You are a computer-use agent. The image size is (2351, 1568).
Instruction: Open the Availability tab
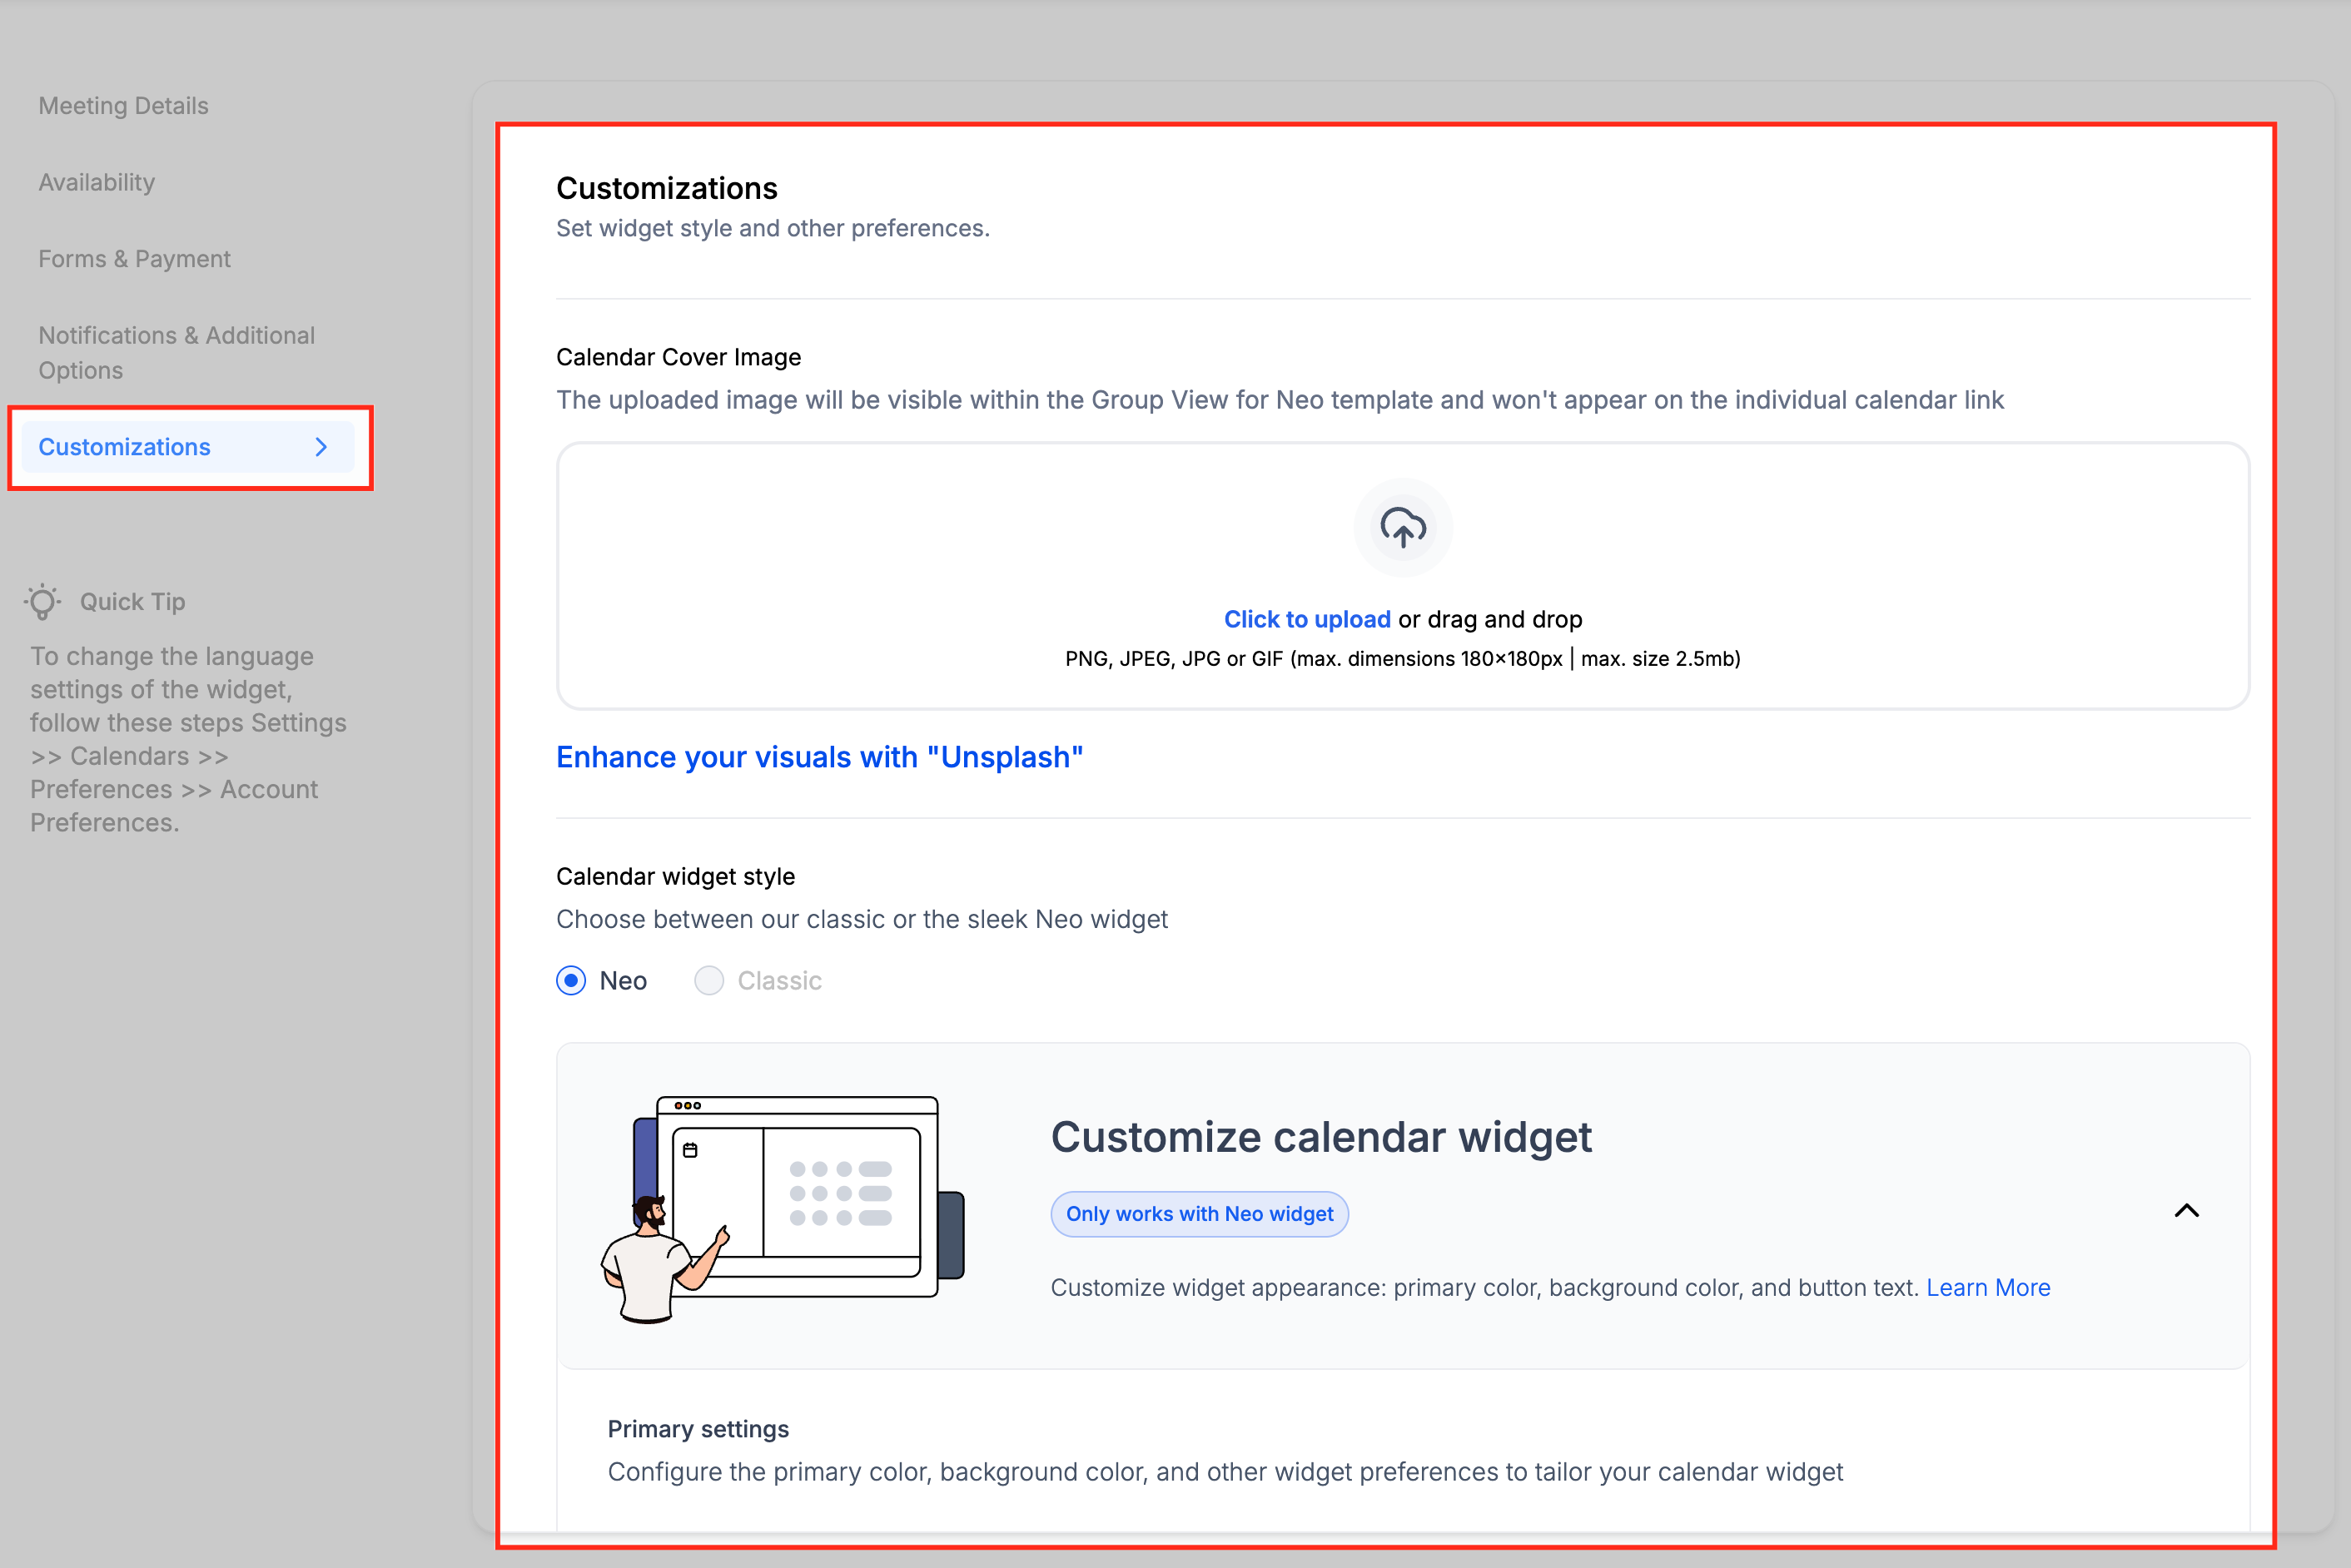pos(96,182)
